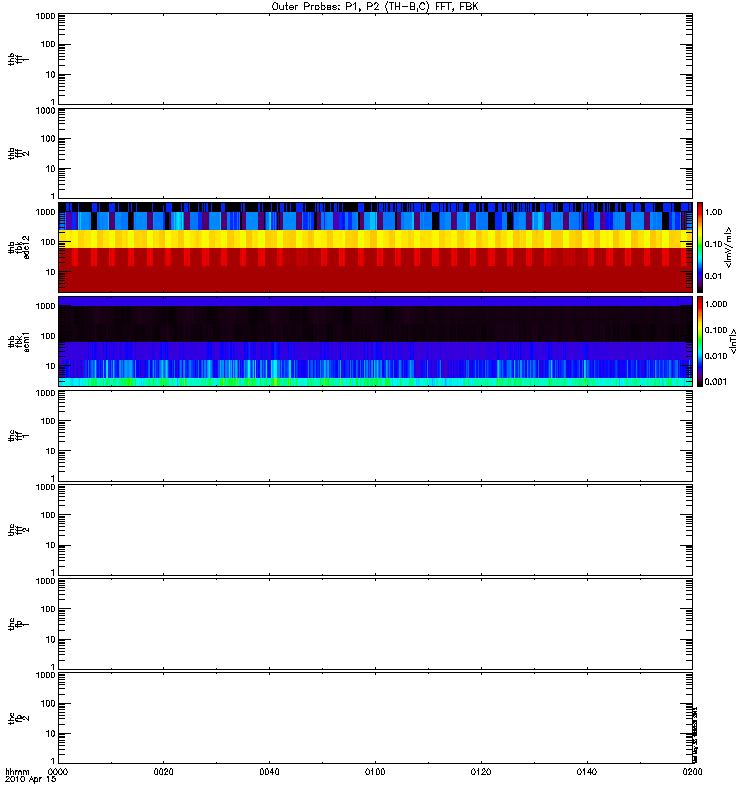
Task: Click the '0.01' value on mV/m color bar
Action: [713, 276]
